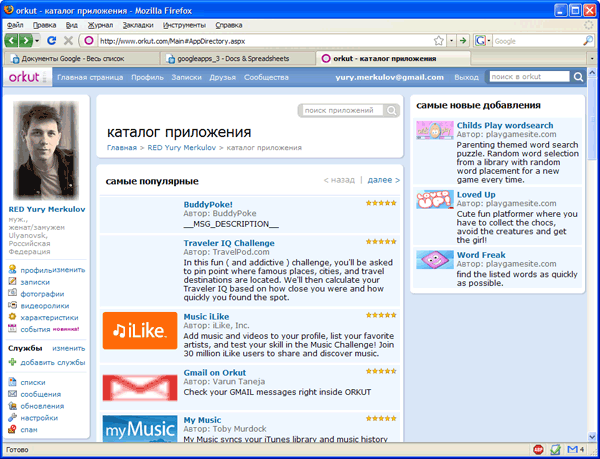Click the Adblock ABP status bar icon
This screenshot has width=600, height=459.
(538, 449)
